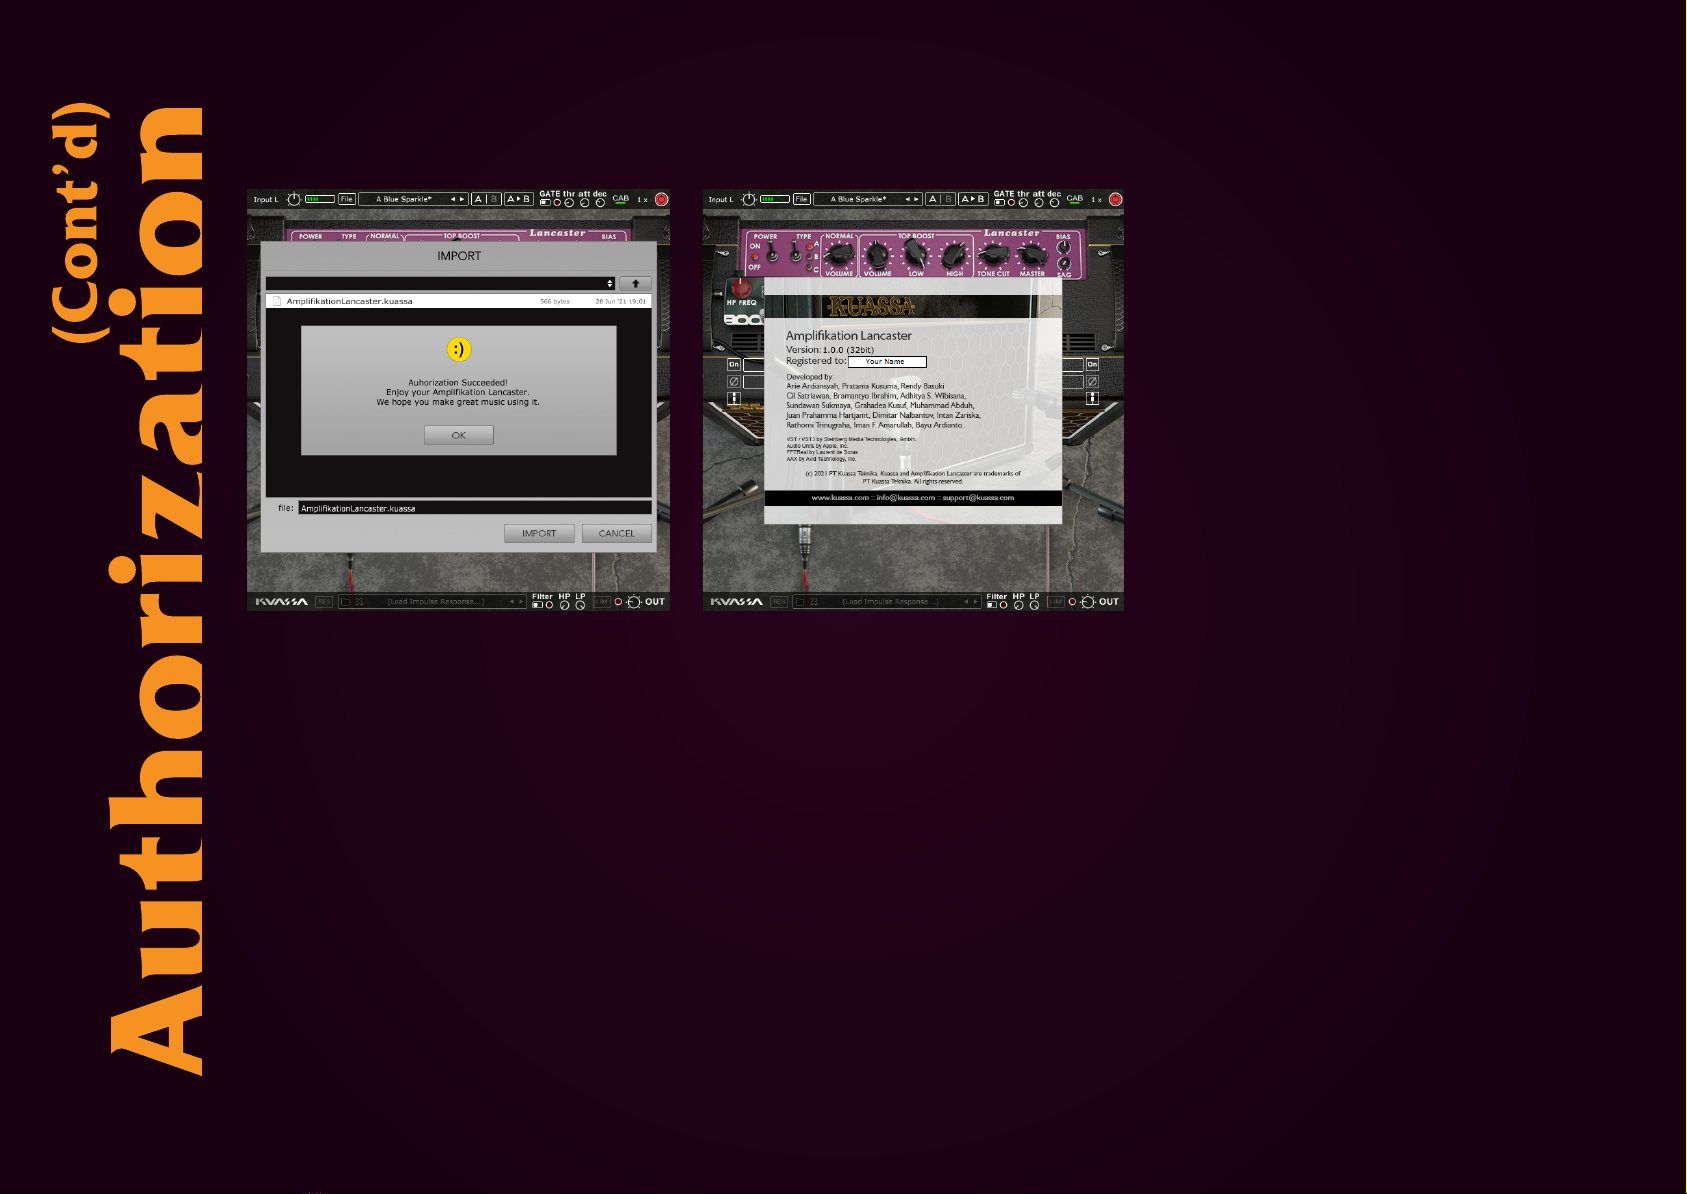Click the OUT knob in the left plugin
Image resolution: width=1687 pixels, height=1194 pixels.
(x=633, y=602)
